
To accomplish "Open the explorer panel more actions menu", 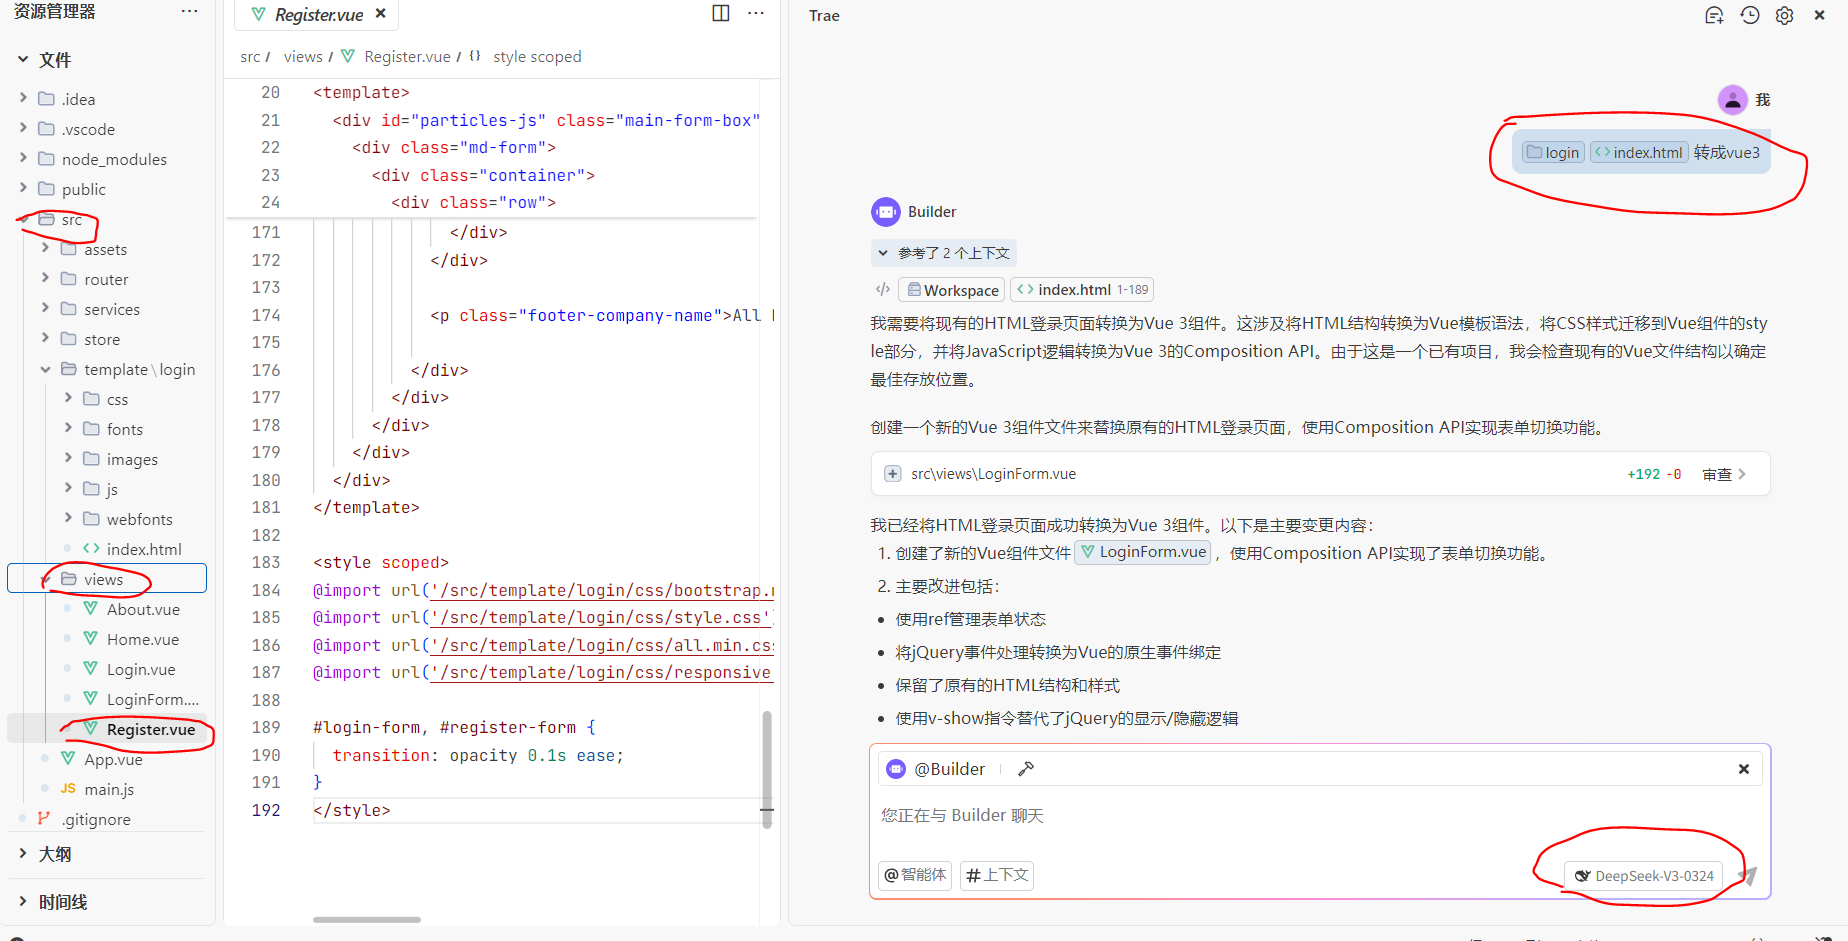I will click(x=189, y=11).
